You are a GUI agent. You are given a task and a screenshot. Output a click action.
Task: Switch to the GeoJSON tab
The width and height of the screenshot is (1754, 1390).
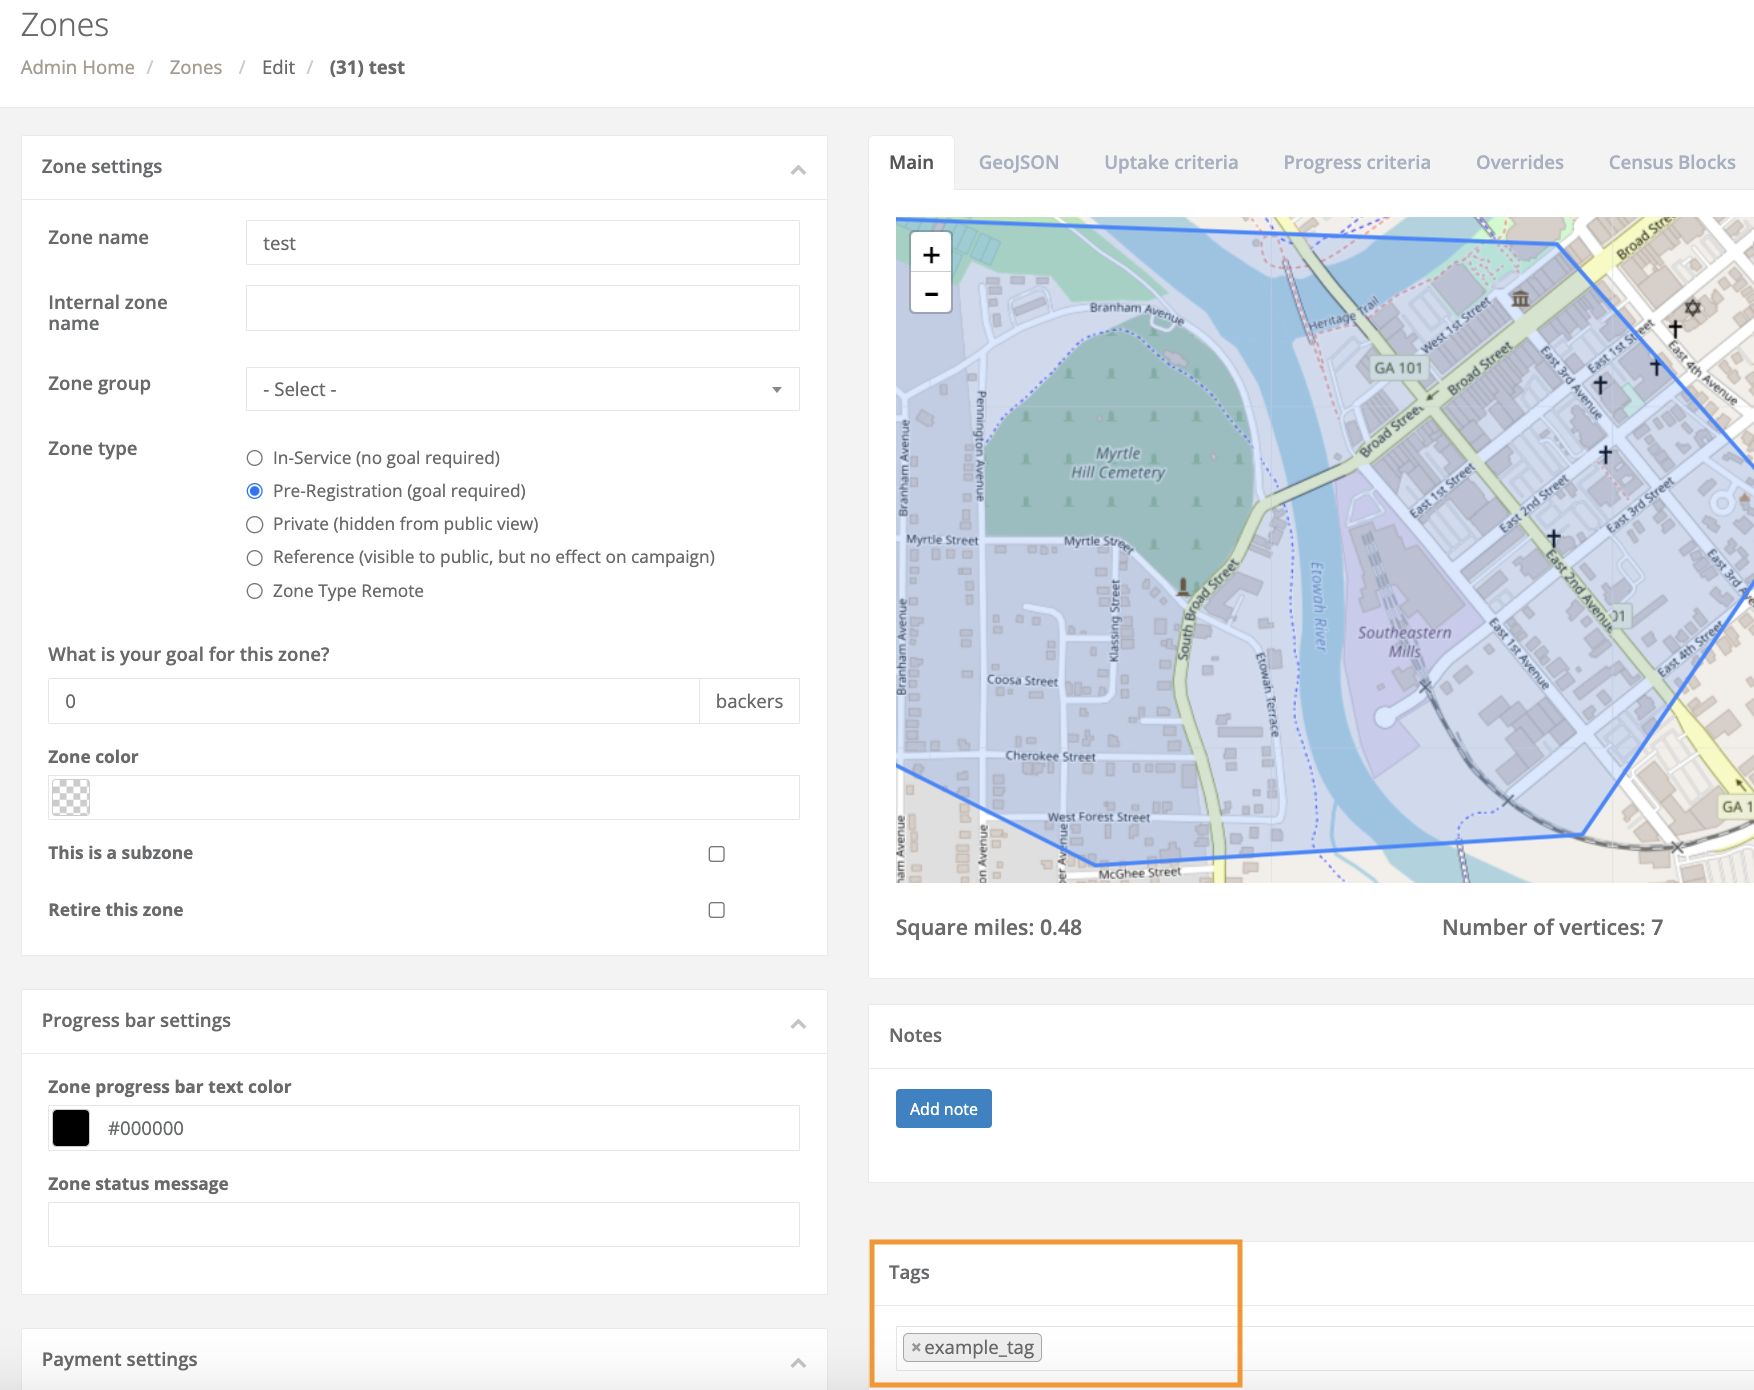pyautogui.click(x=1018, y=161)
